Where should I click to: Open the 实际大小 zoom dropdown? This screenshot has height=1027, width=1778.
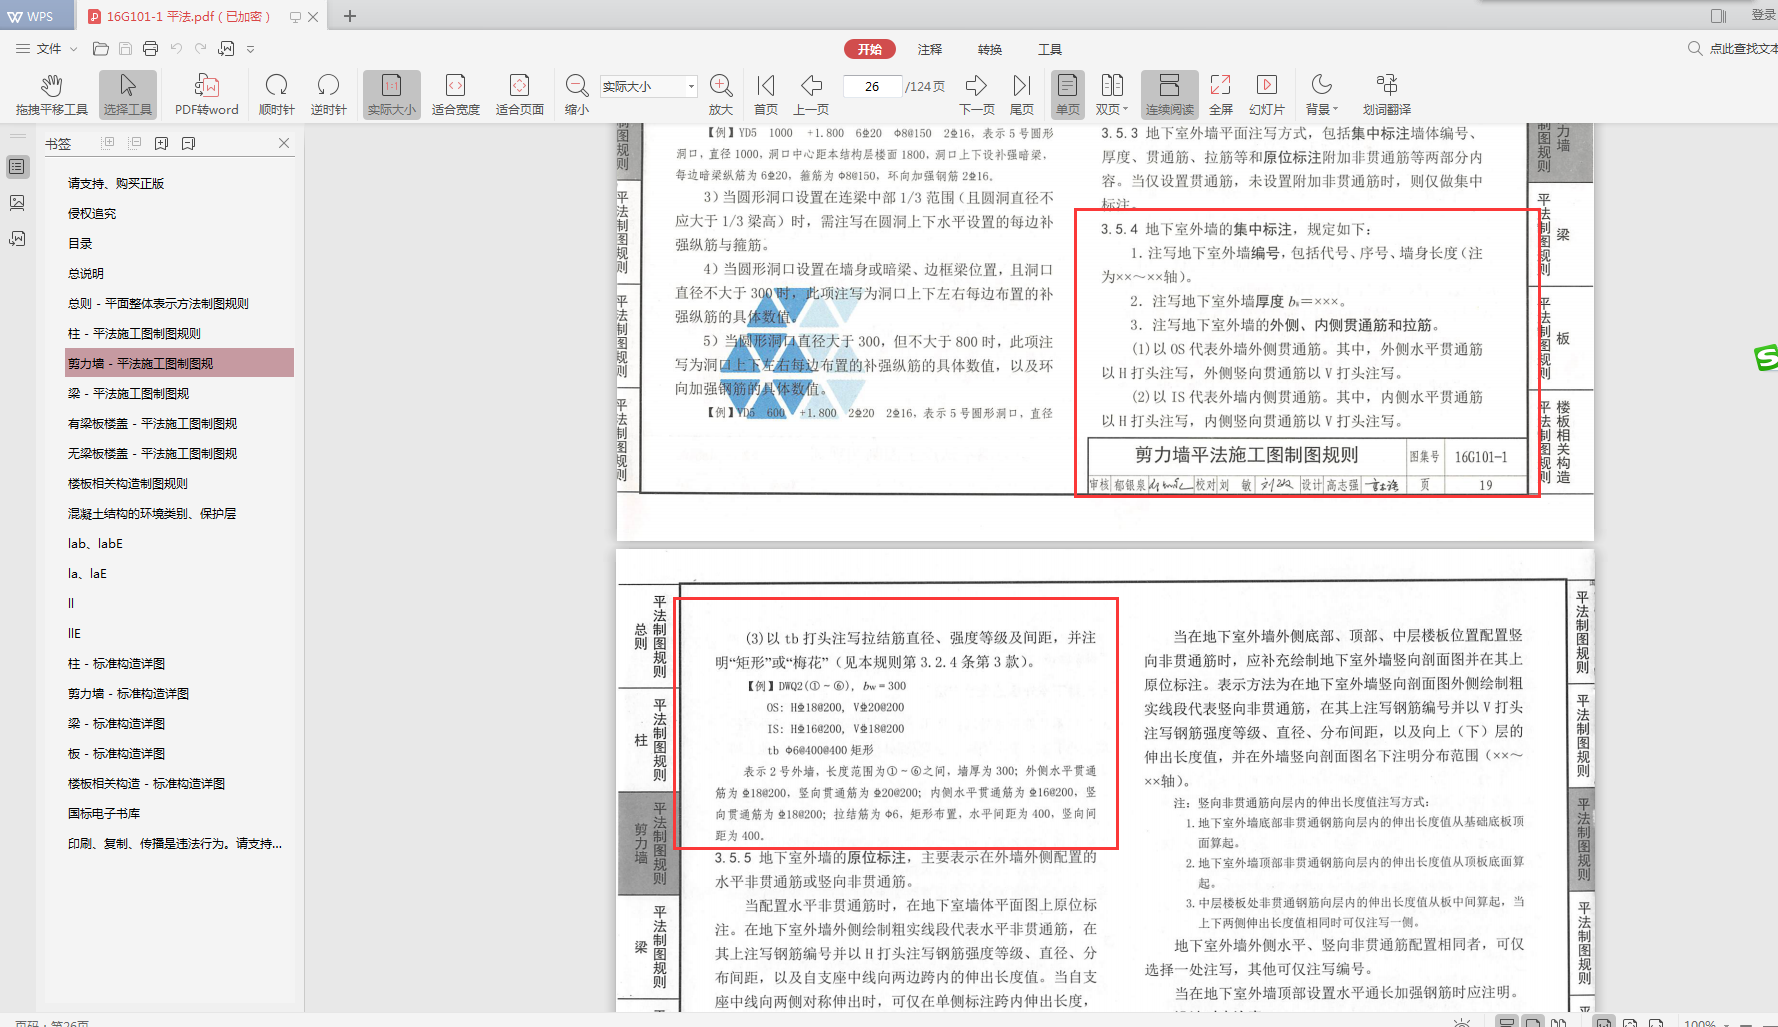pyautogui.click(x=691, y=87)
